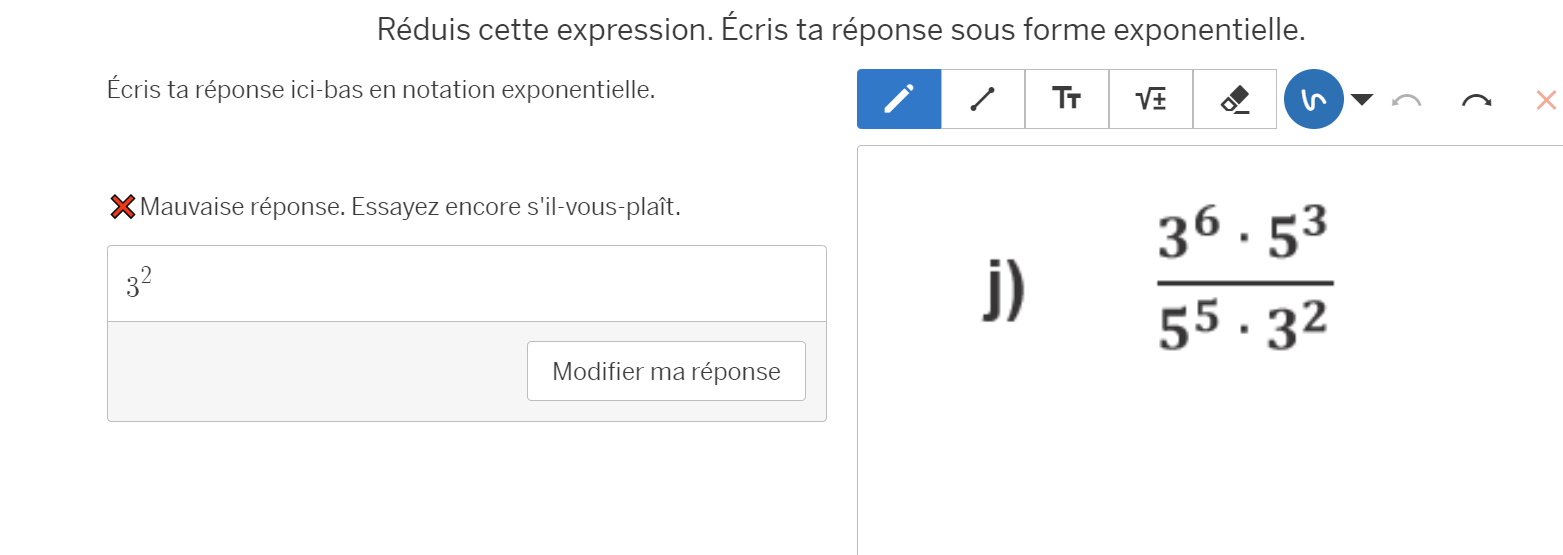
Task: Click the Modifier ma réponse button
Action: coord(666,371)
